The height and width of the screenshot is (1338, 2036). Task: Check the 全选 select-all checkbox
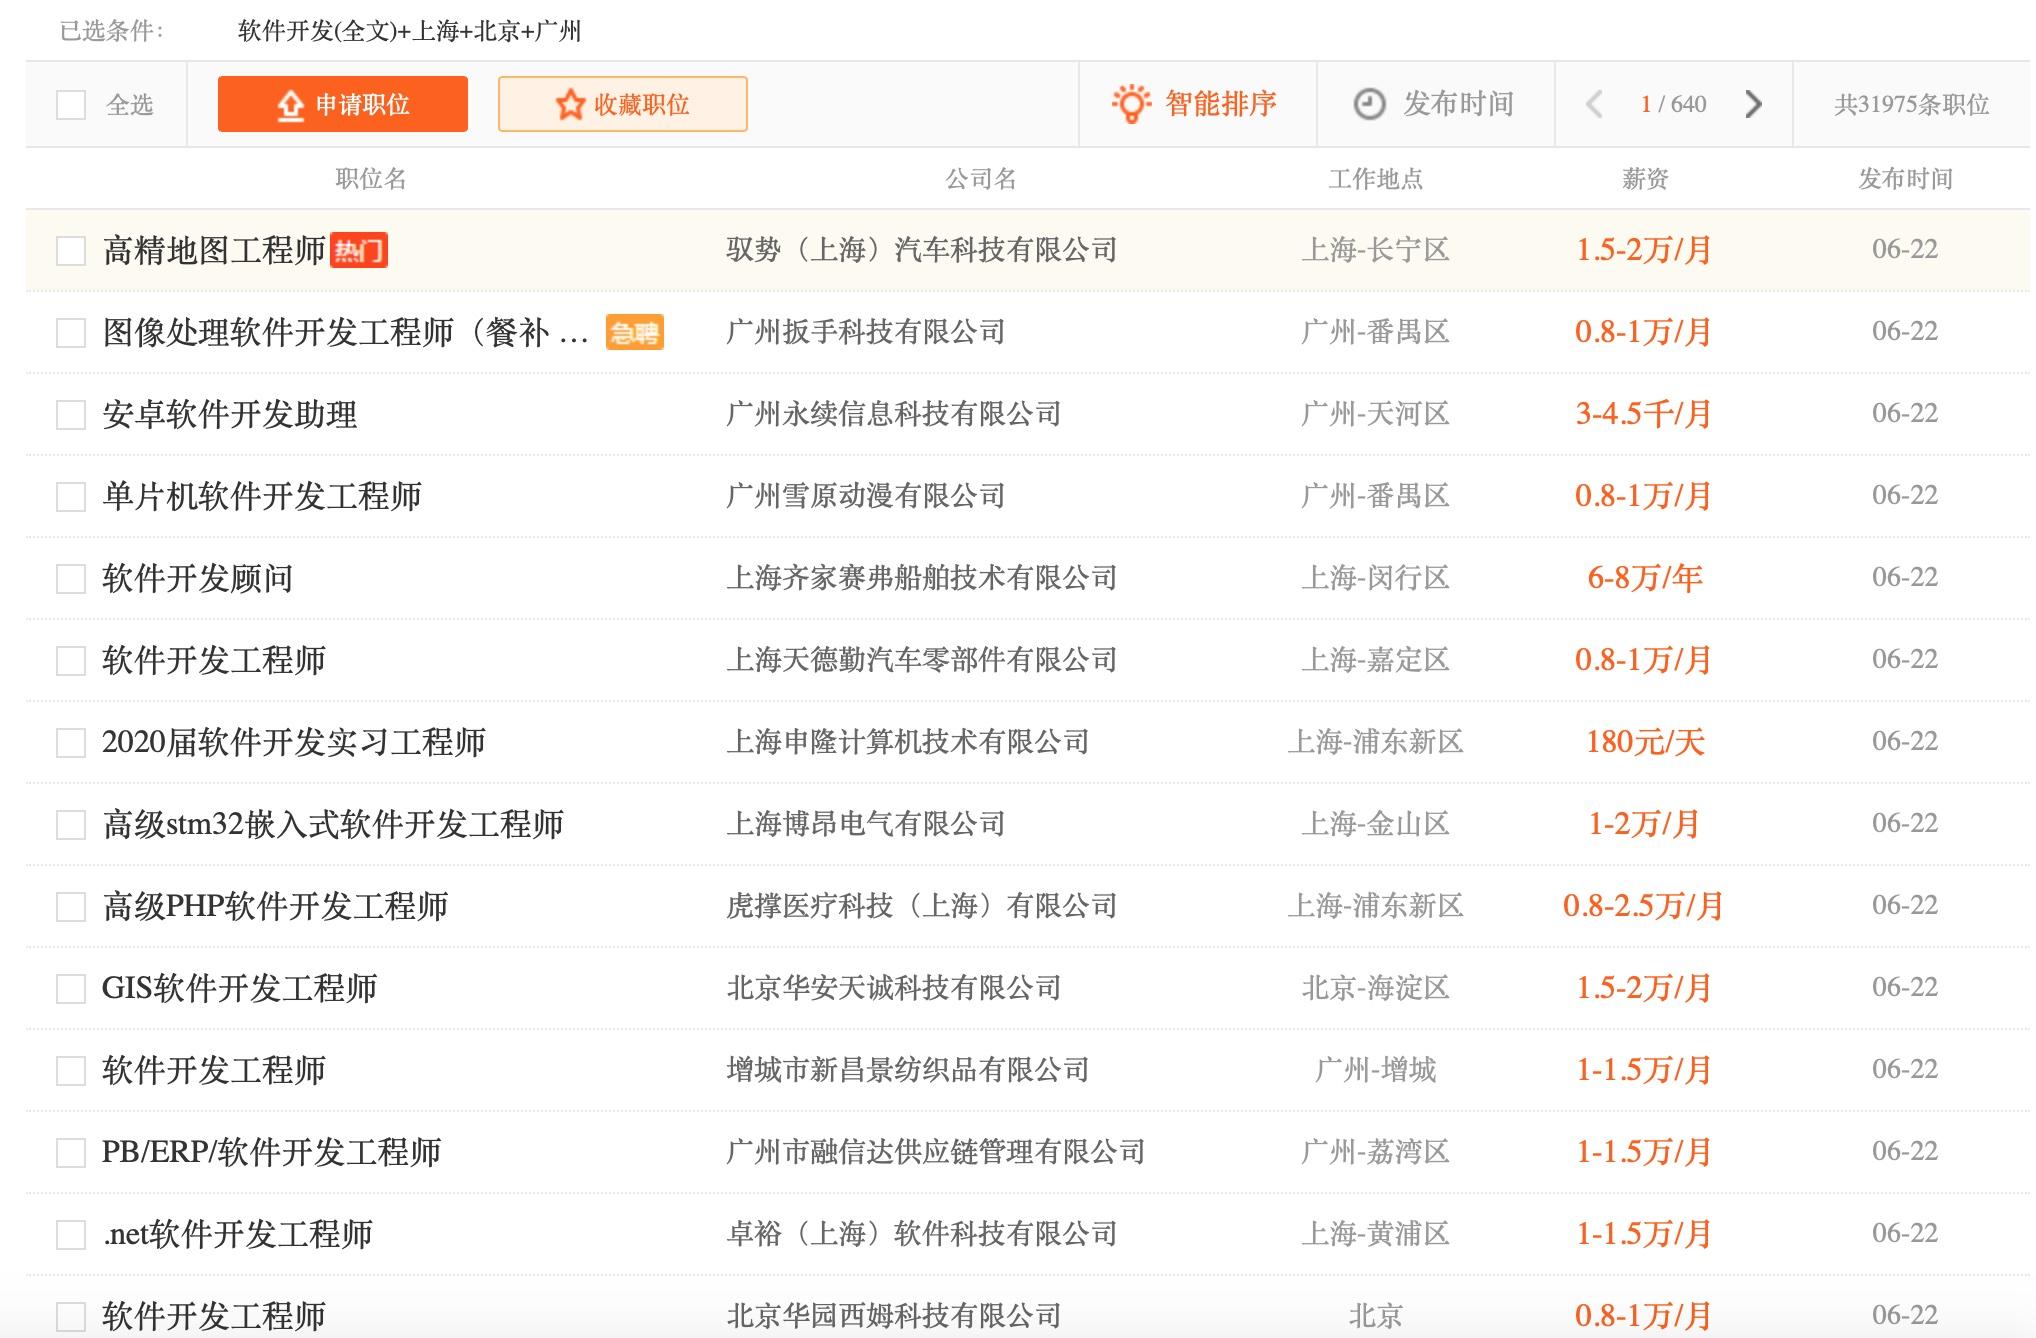(71, 104)
